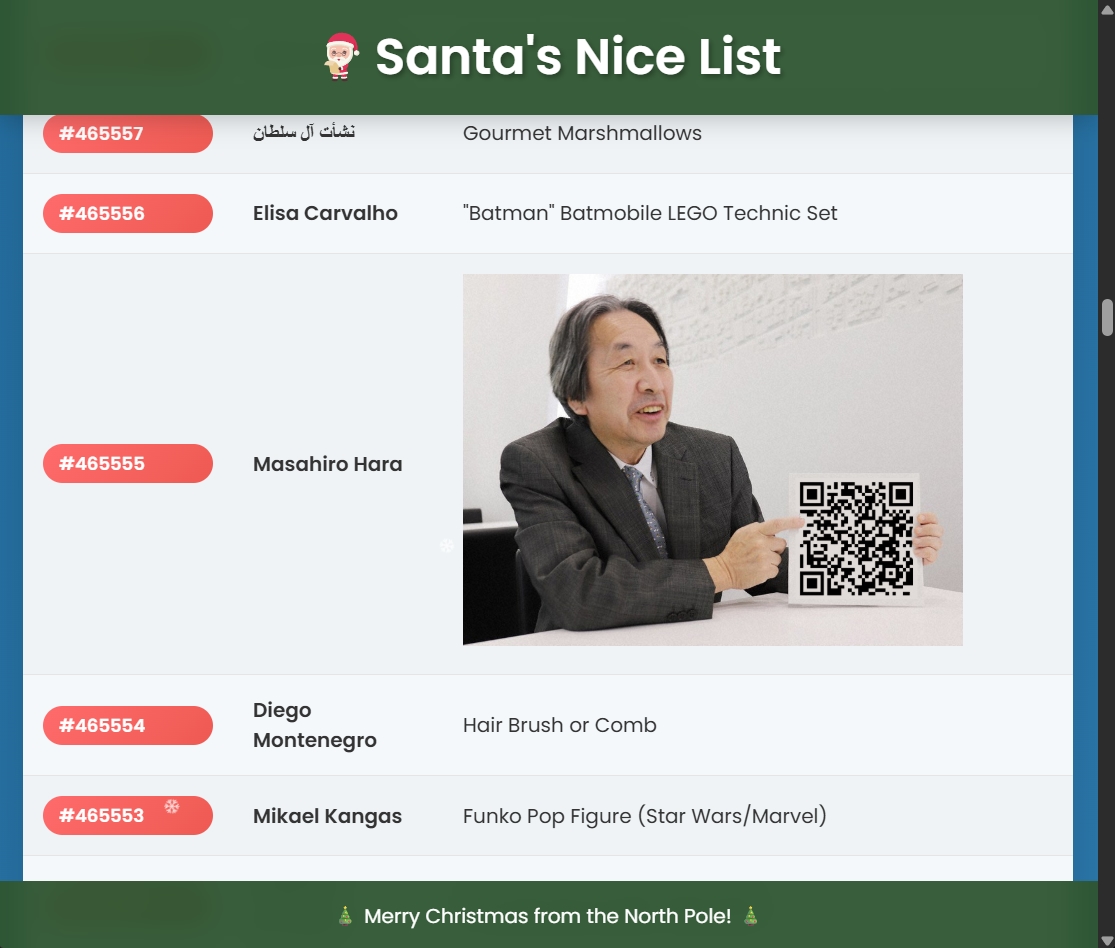The height and width of the screenshot is (948, 1115).
Task: Click the Gourmet Marshmallows gift entry
Action: [x=582, y=134]
